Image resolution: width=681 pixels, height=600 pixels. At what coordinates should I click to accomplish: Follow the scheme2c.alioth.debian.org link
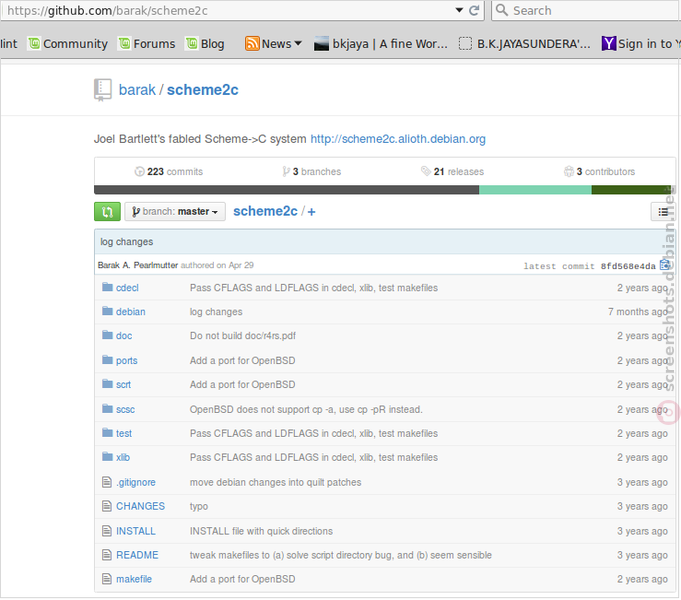click(398, 139)
